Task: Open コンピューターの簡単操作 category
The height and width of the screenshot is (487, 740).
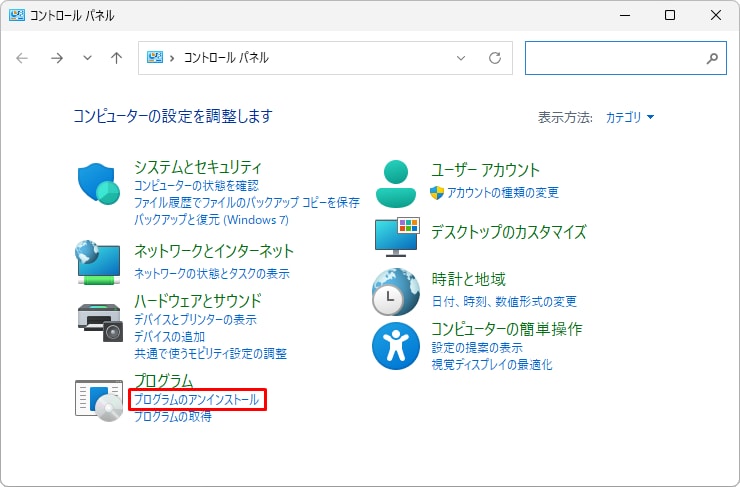Action: 507,329
